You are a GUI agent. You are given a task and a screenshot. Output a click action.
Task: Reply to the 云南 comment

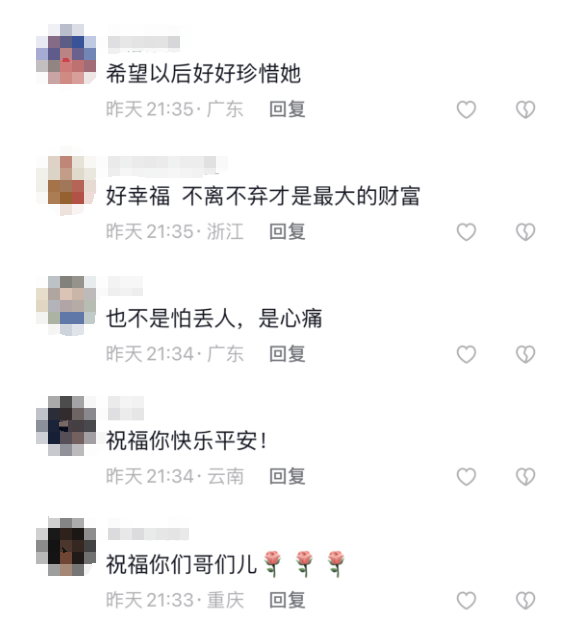287,476
